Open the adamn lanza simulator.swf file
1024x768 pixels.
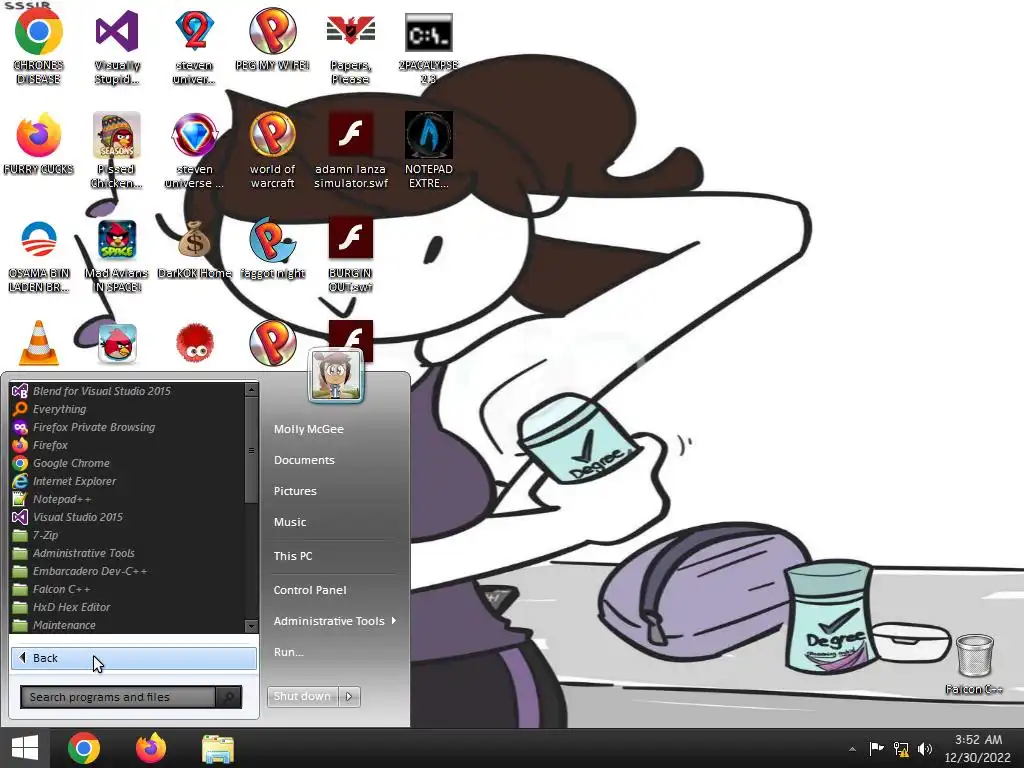click(351, 150)
